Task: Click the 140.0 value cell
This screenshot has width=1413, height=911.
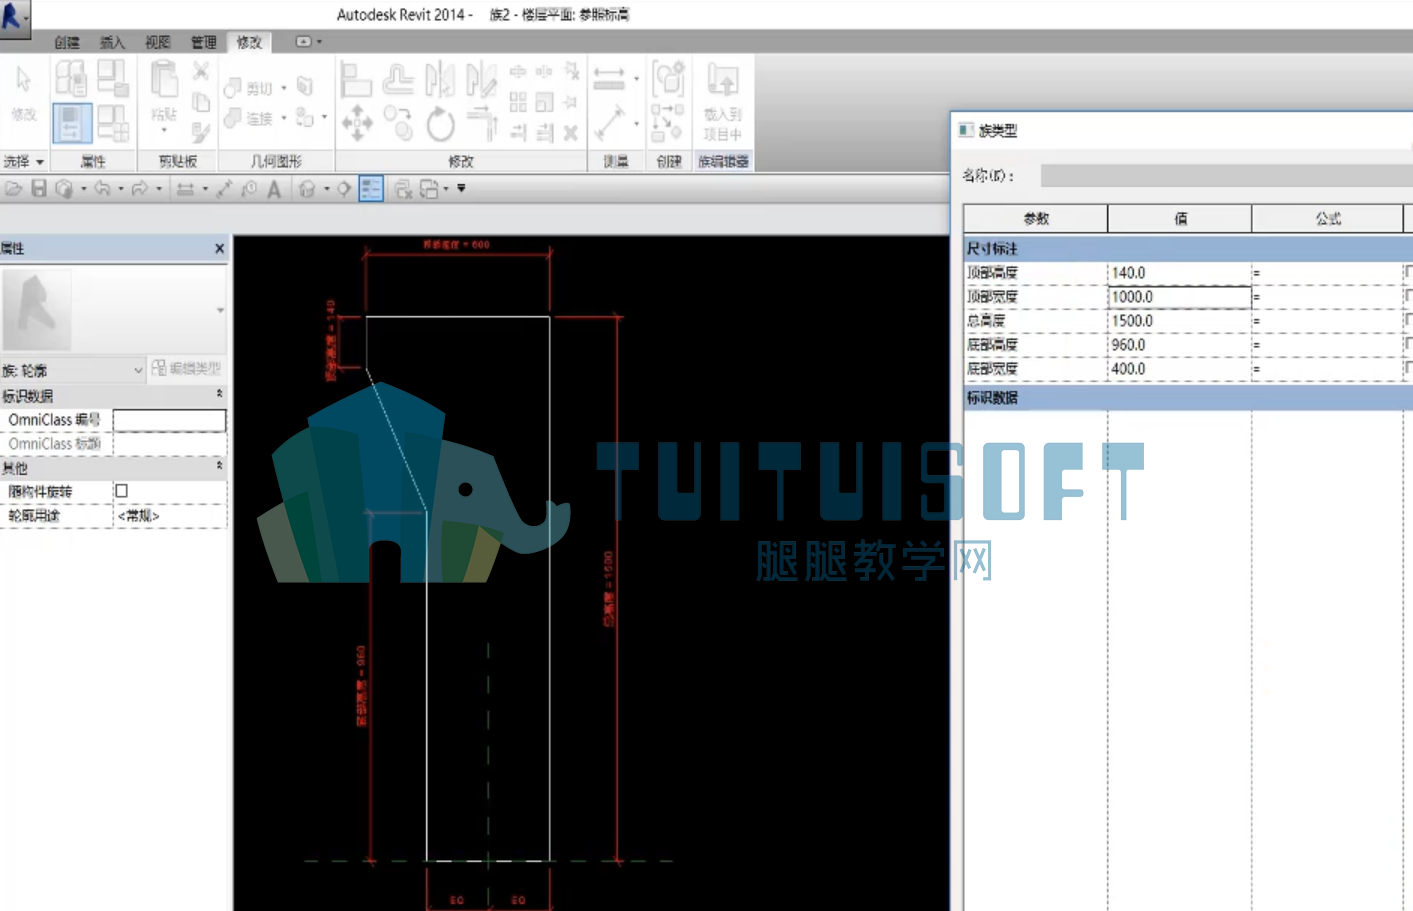Action: pos(1180,273)
